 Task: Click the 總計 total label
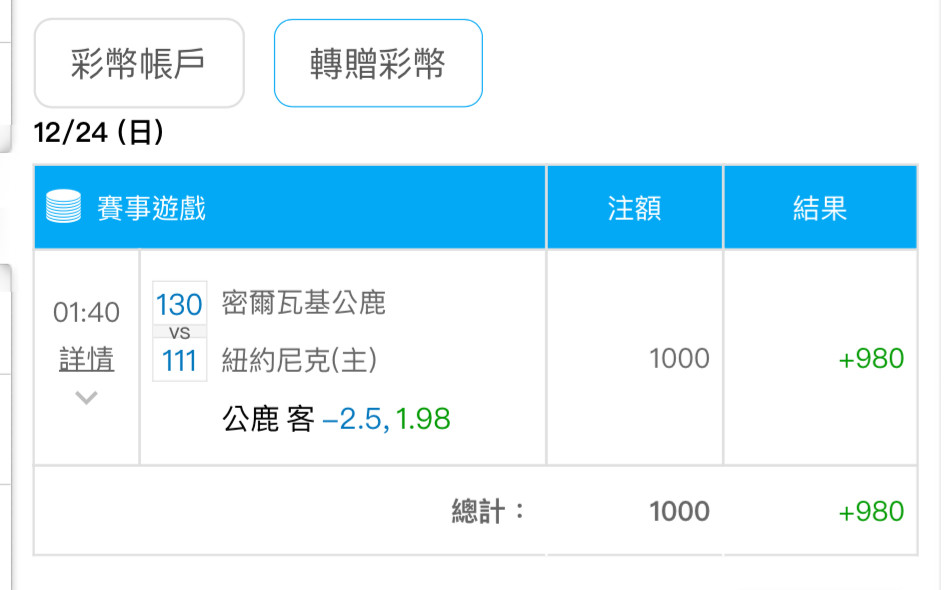click(x=488, y=511)
